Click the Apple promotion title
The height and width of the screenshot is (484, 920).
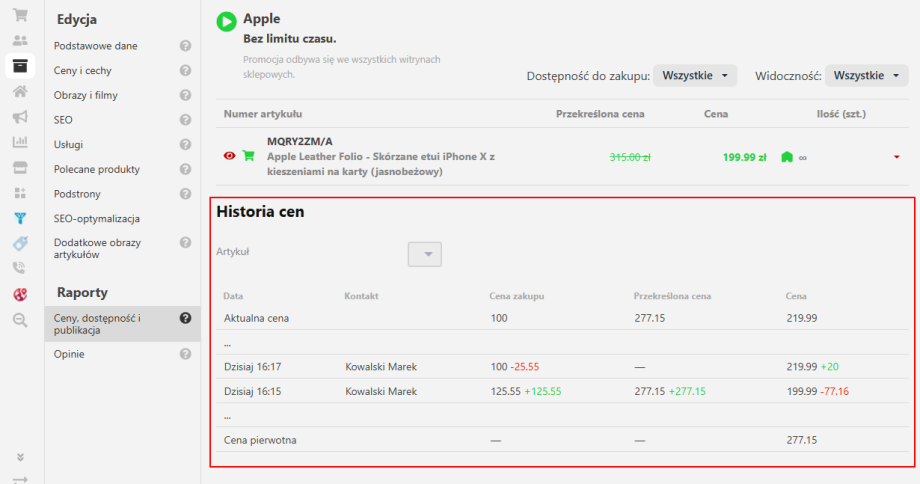[262, 19]
